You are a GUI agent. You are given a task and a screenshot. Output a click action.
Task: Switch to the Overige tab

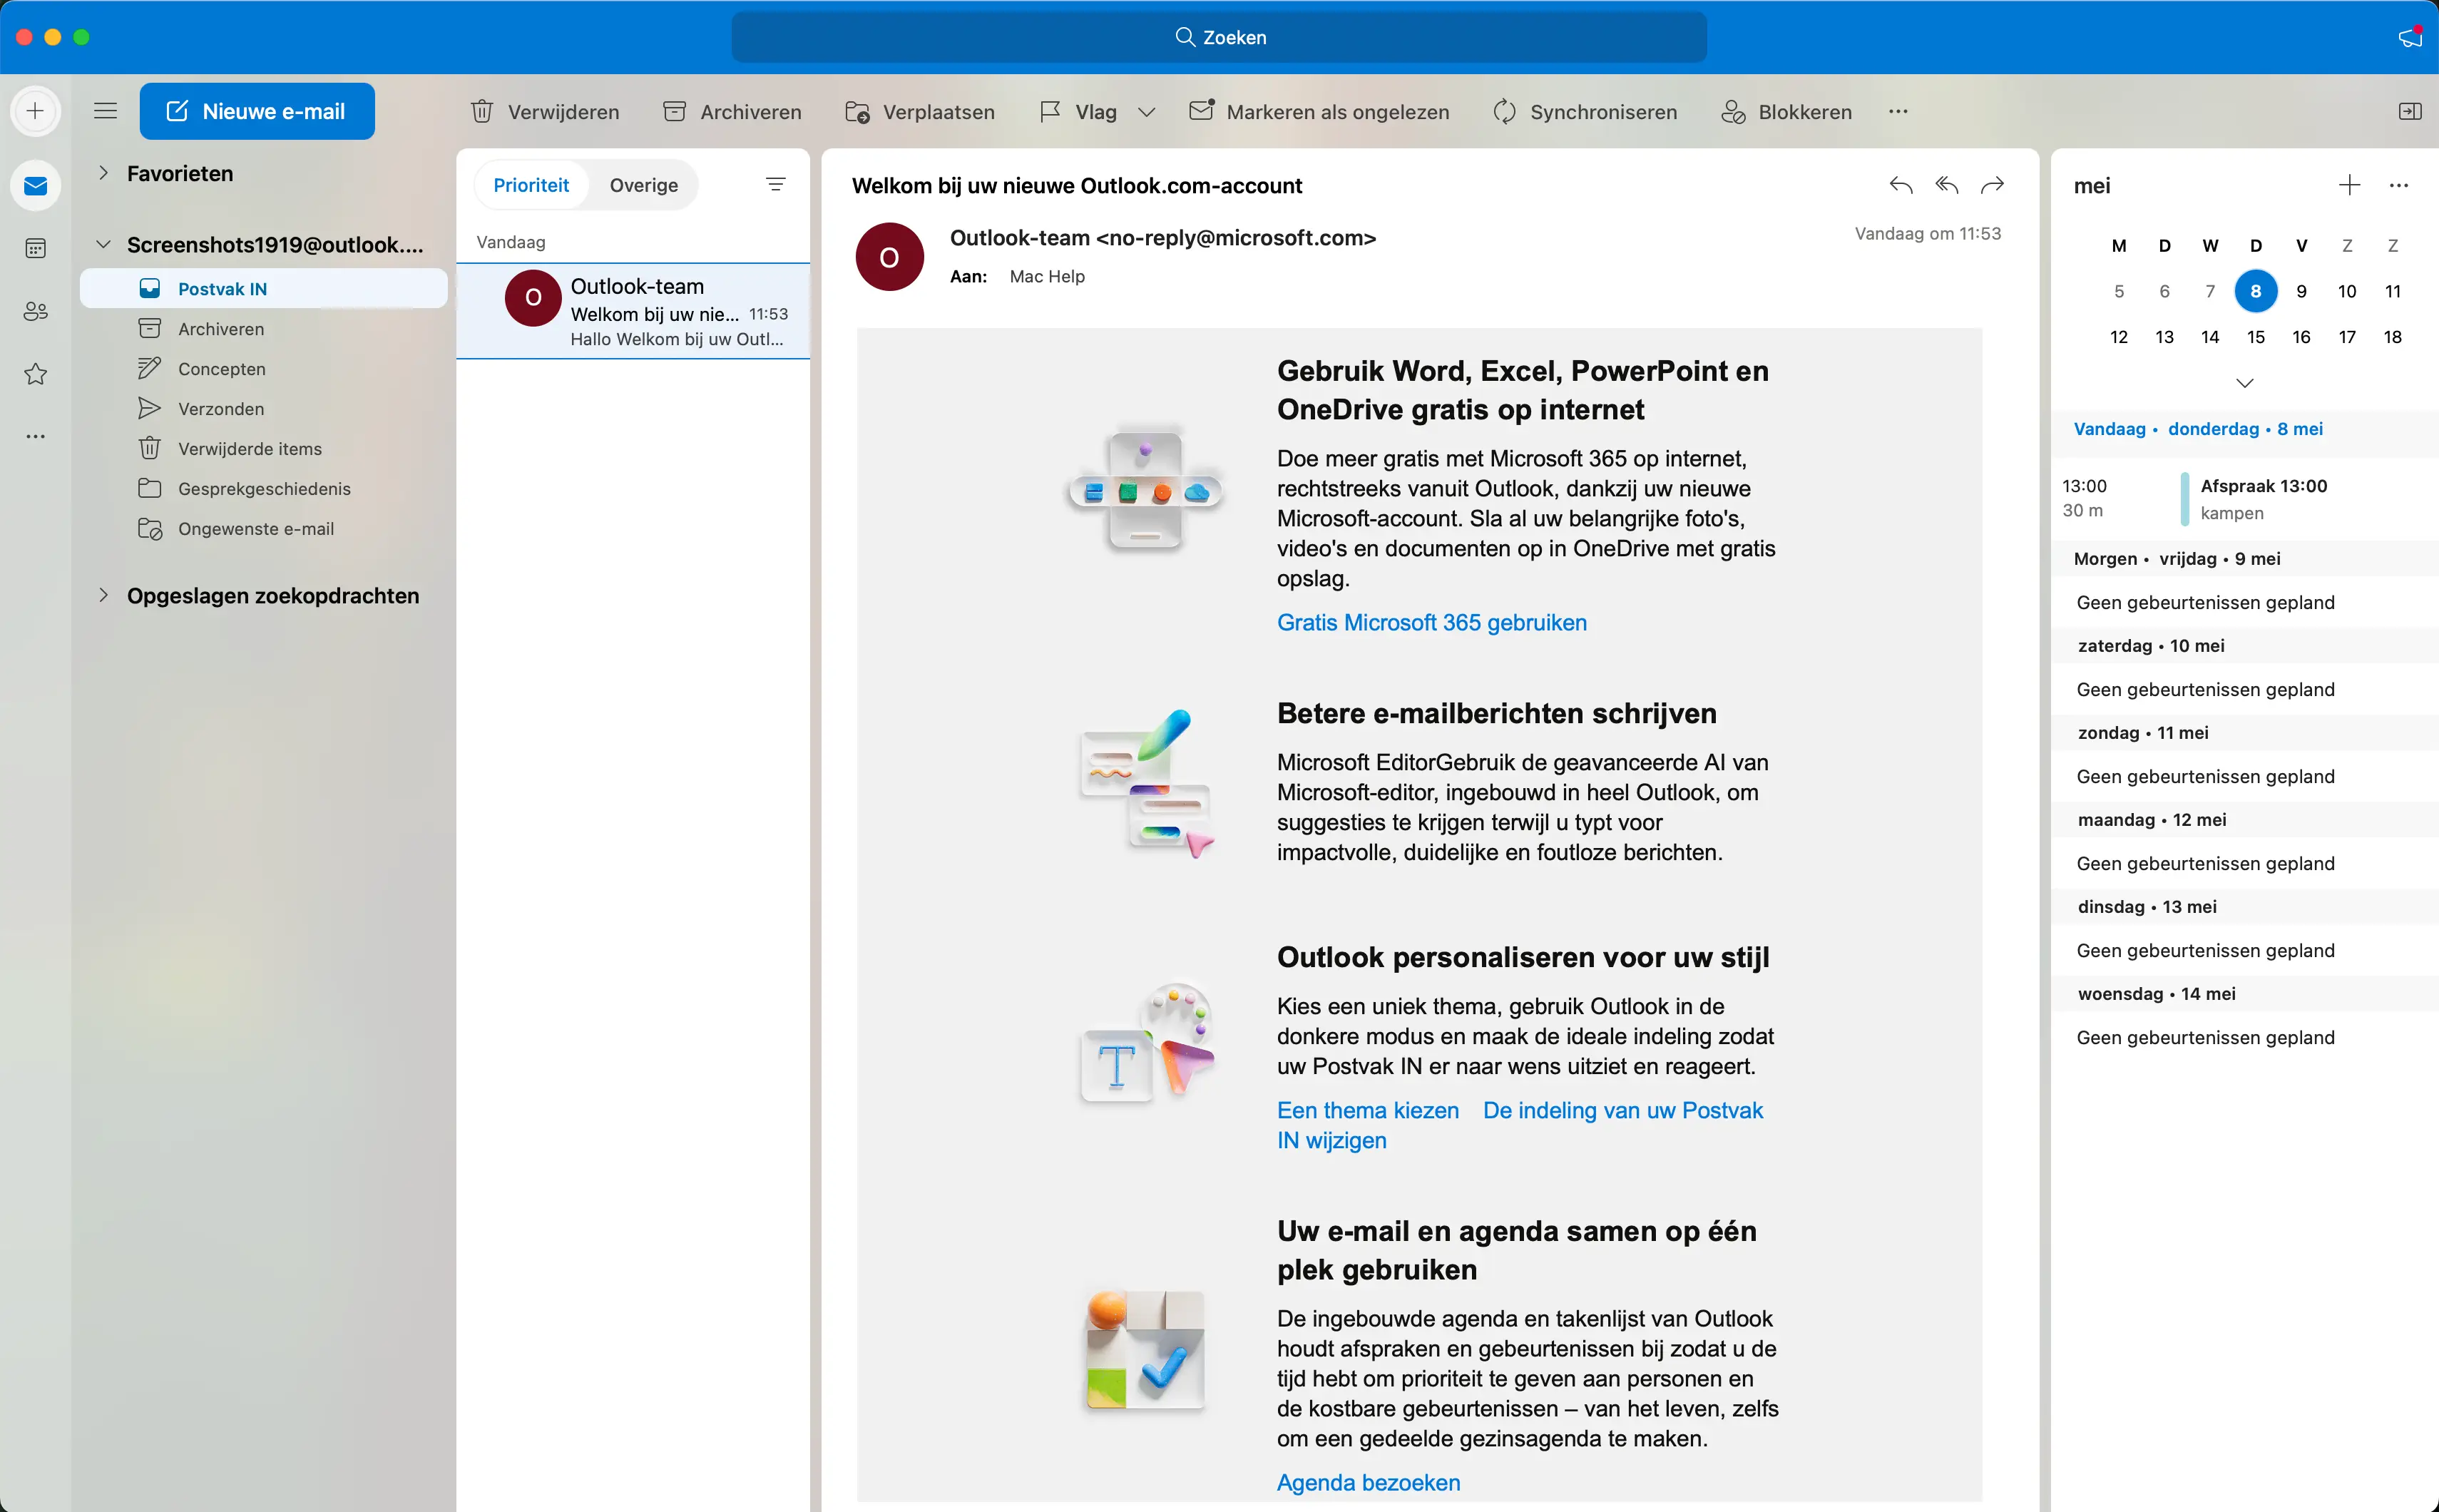[x=644, y=184]
